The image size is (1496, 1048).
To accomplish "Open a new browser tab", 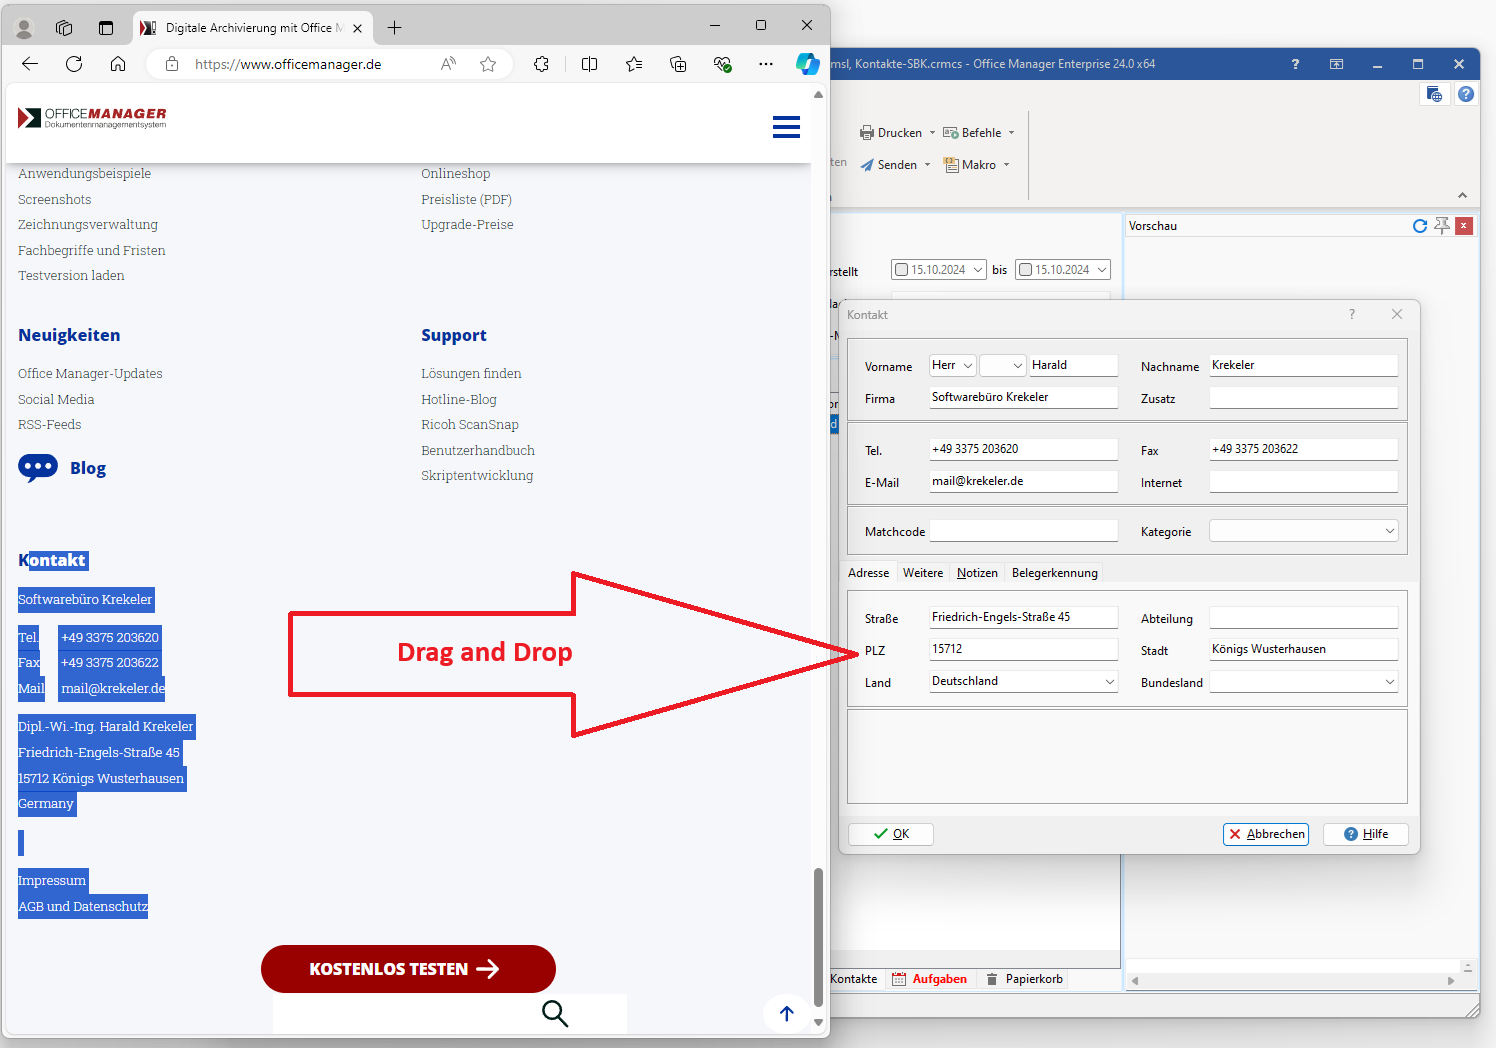I will tap(394, 28).
